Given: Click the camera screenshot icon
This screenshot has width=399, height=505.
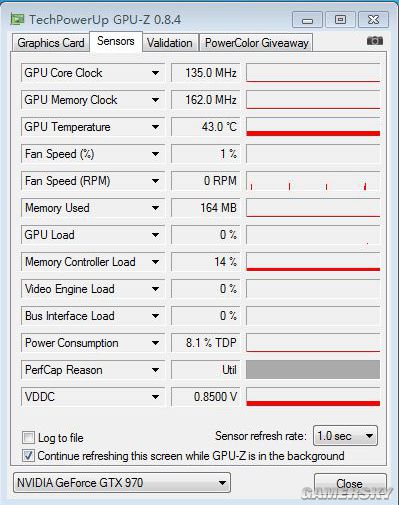Looking at the screenshot, I should pos(375,41).
